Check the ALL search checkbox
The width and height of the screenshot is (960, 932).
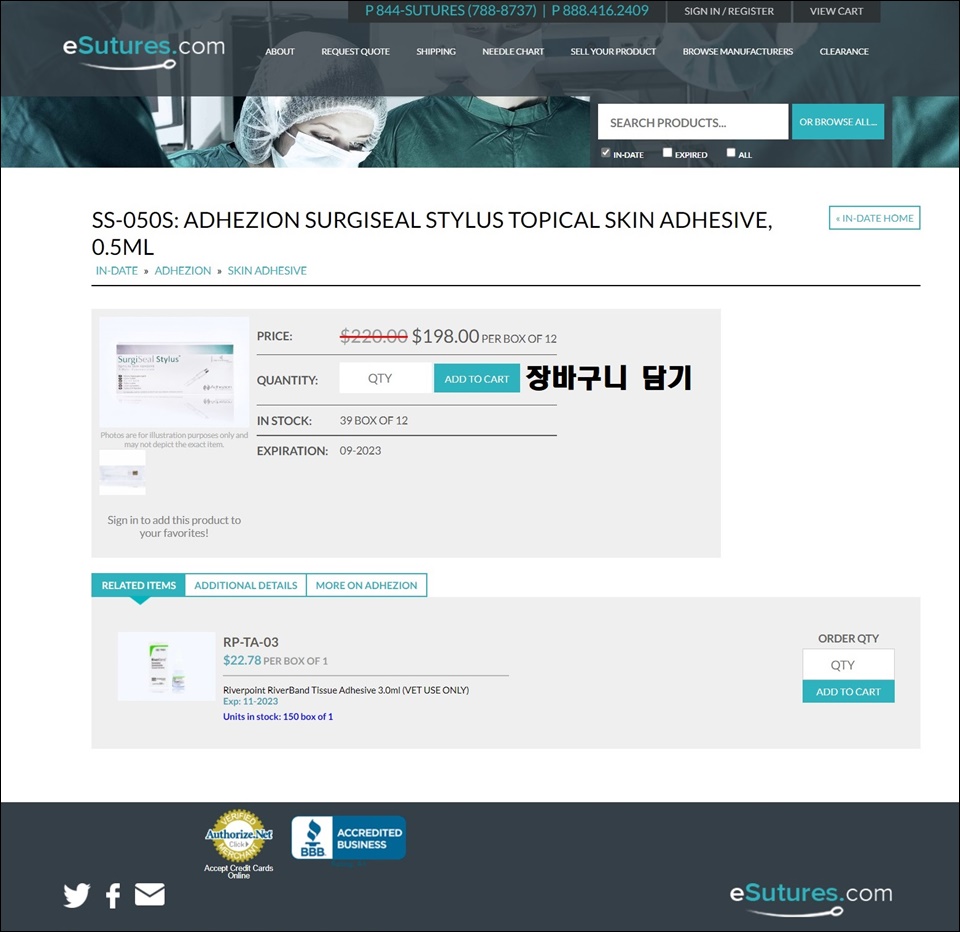coord(731,152)
